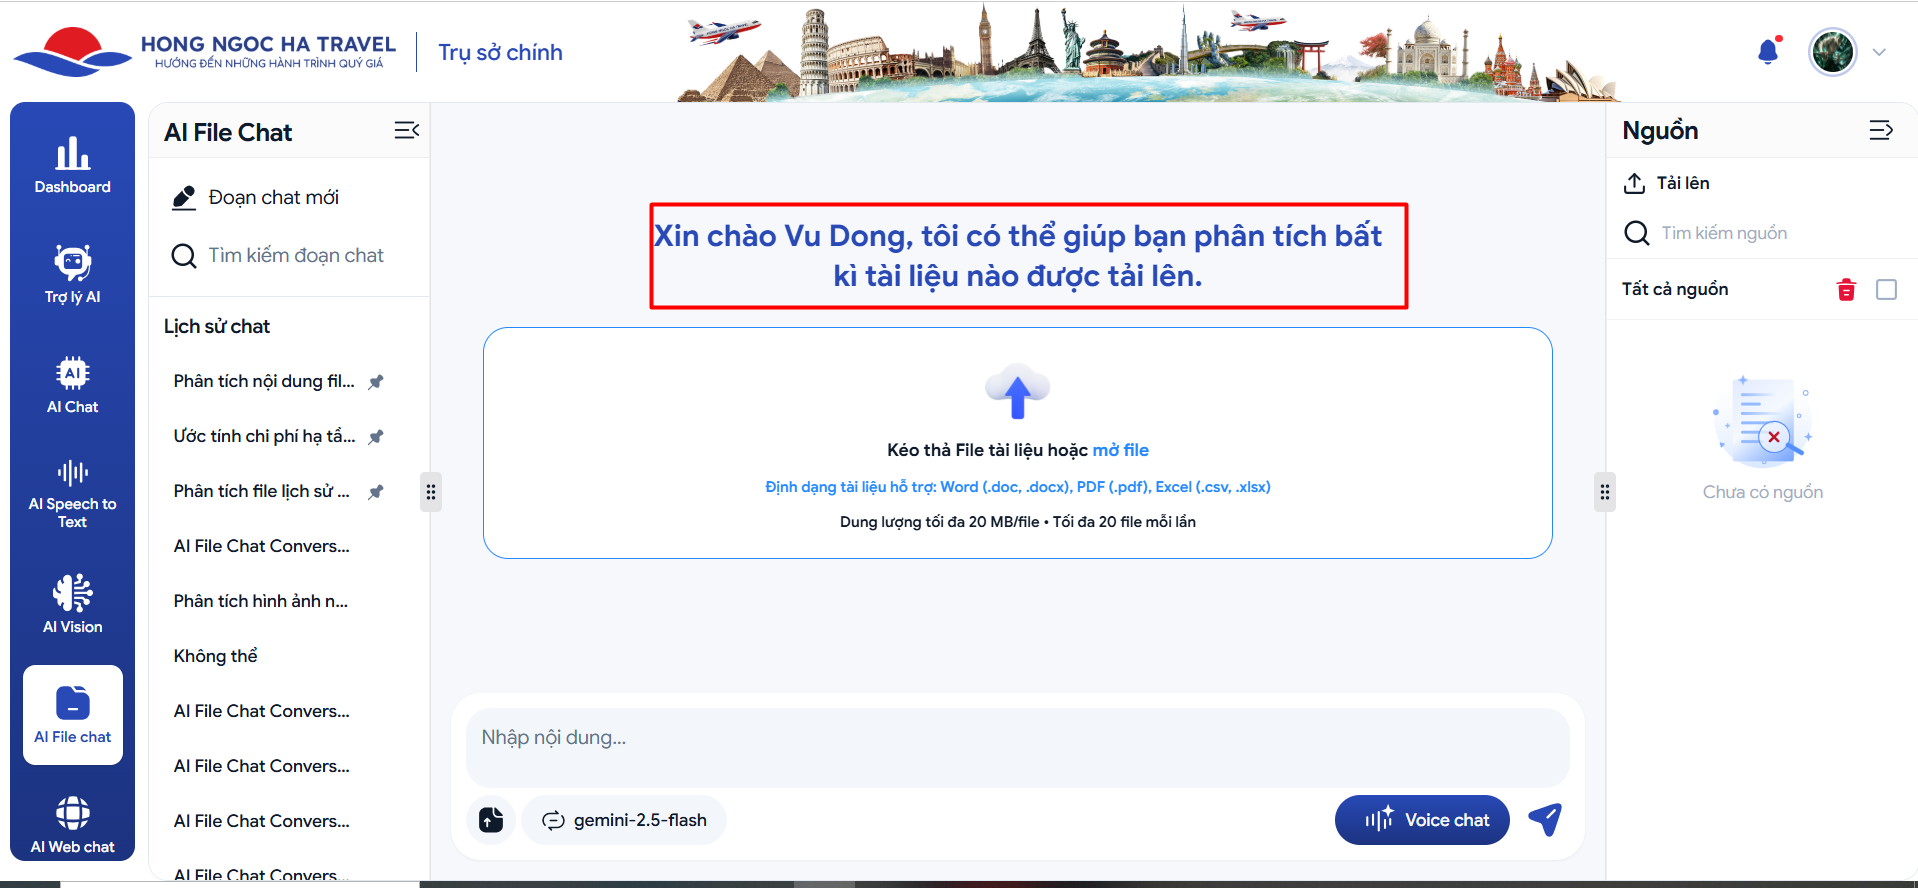Open 'Không thể' chat history item

[216, 656]
